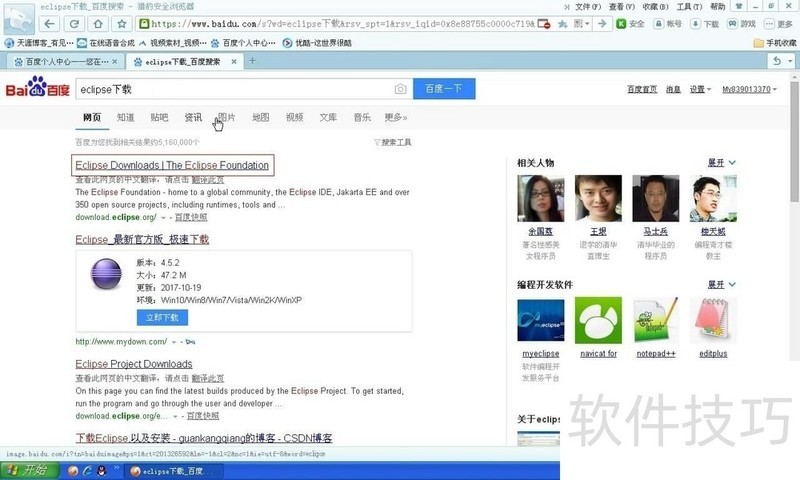
Task: Click the ad-block icon in address bar
Action: 544,24
